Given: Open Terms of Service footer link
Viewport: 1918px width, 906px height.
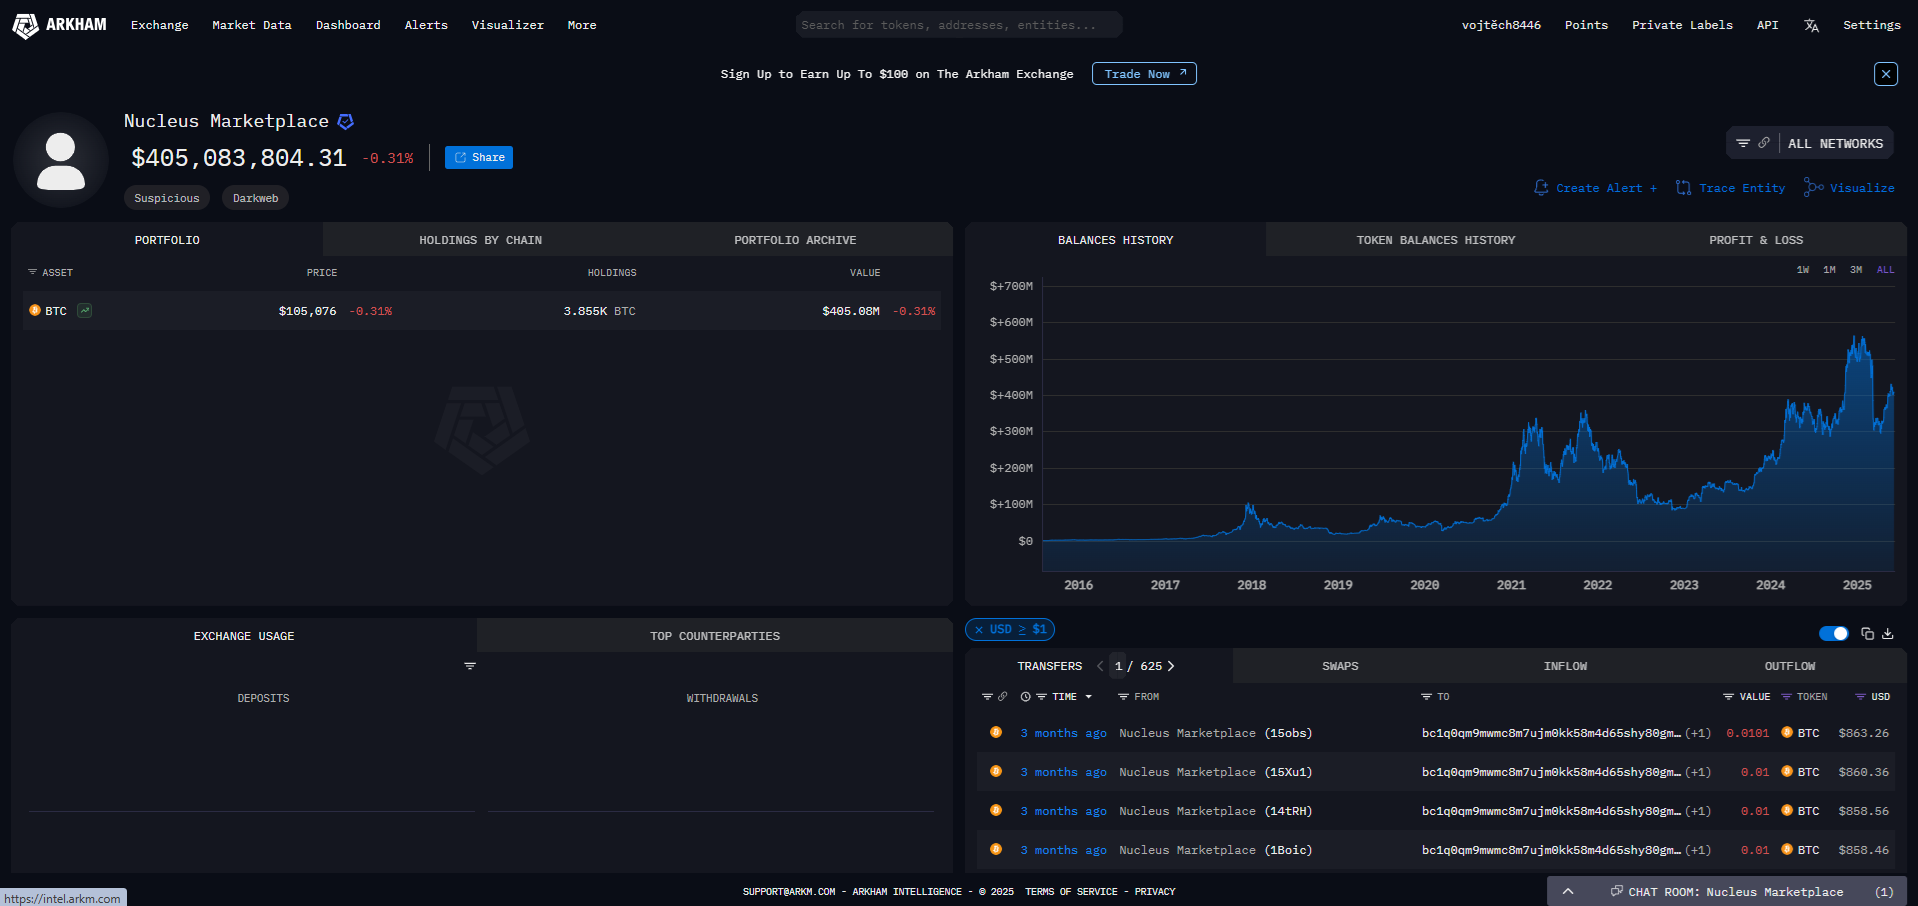Looking at the screenshot, I should coord(1071,892).
